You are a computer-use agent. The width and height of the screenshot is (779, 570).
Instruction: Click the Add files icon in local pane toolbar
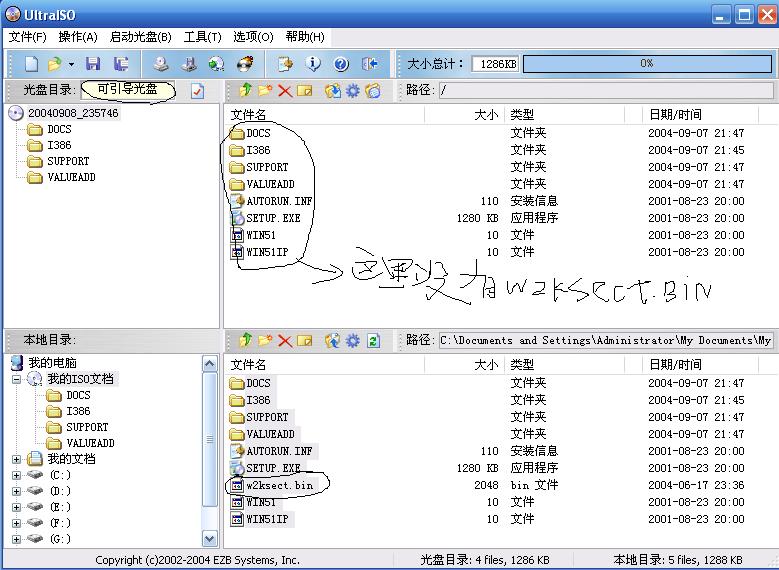click(x=333, y=340)
